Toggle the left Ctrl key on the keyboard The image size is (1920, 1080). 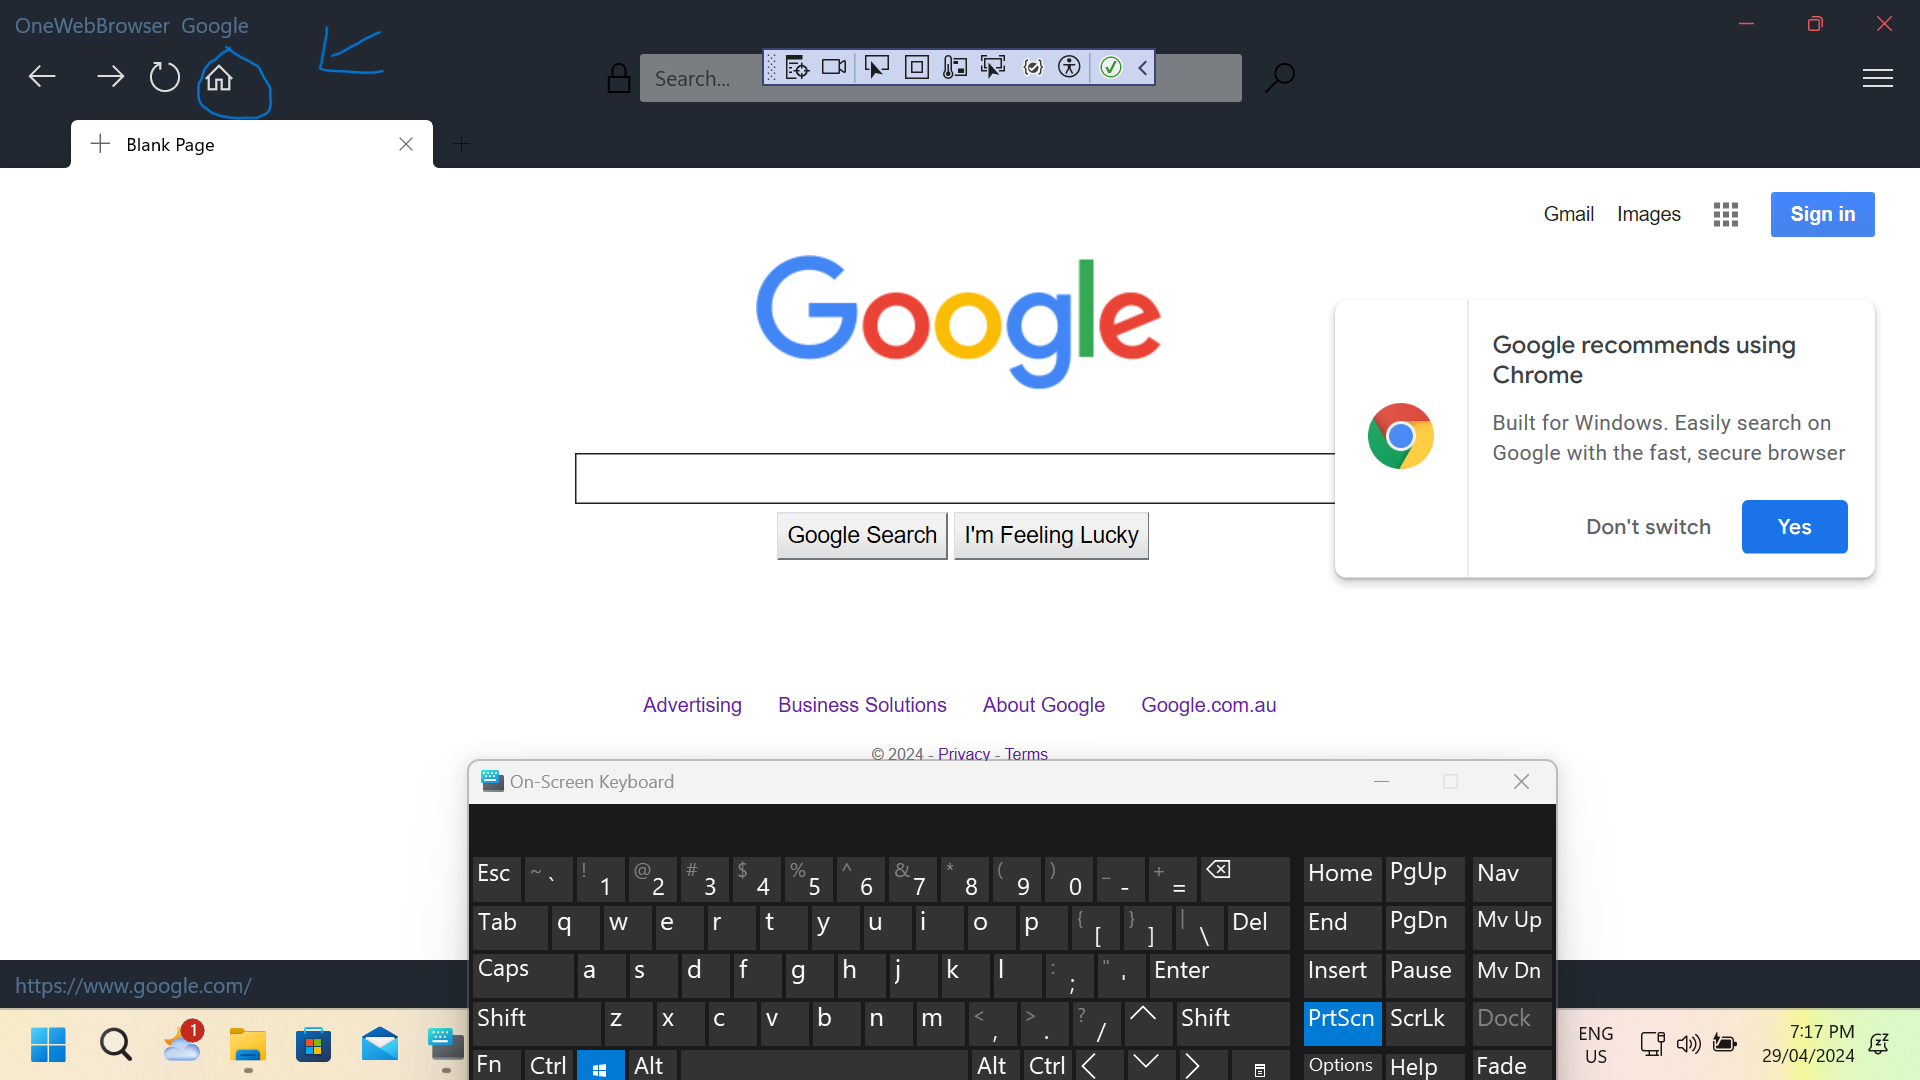point(548,1065)
